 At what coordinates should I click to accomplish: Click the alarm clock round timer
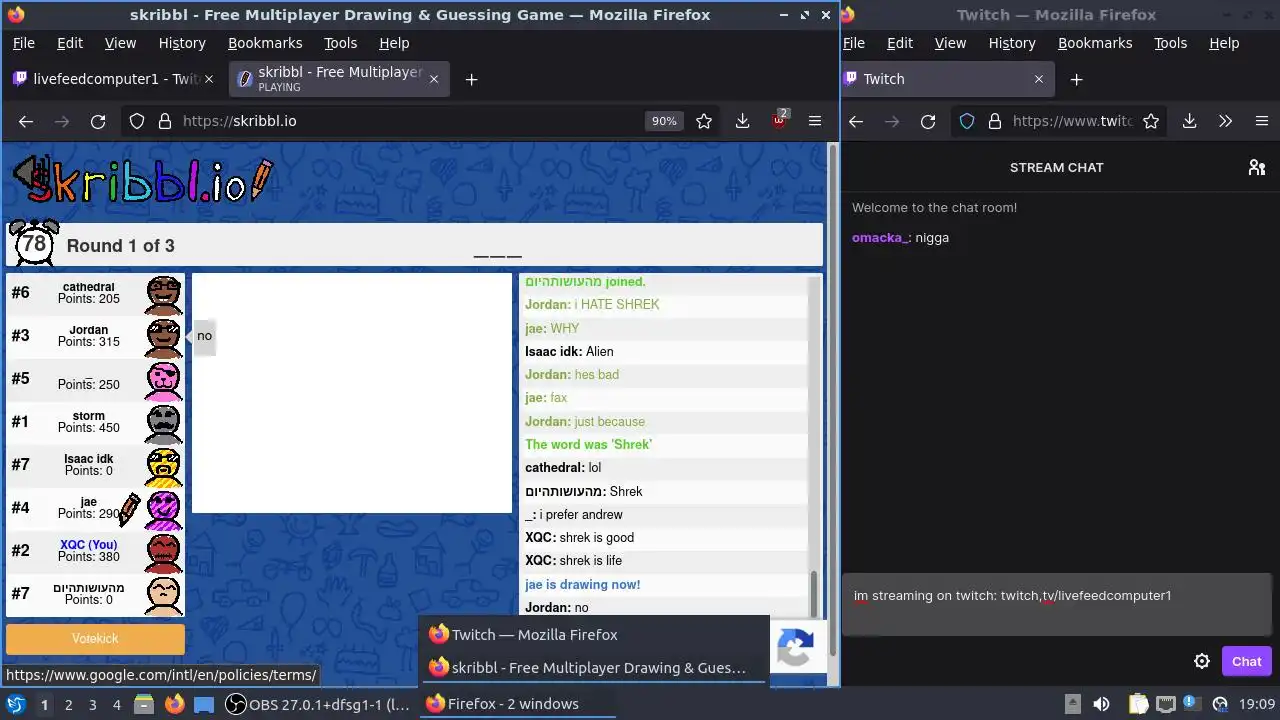click(x=34, y=243)
